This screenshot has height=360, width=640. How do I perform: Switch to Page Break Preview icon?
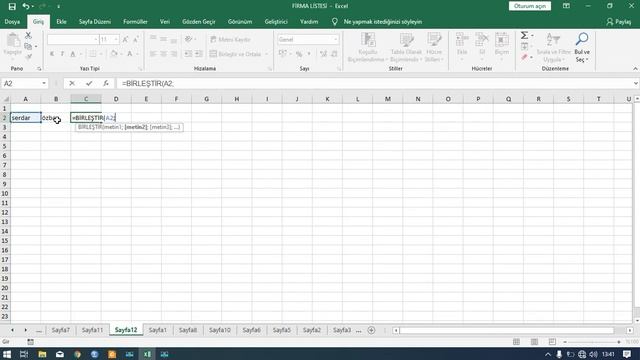click(552, 342)
